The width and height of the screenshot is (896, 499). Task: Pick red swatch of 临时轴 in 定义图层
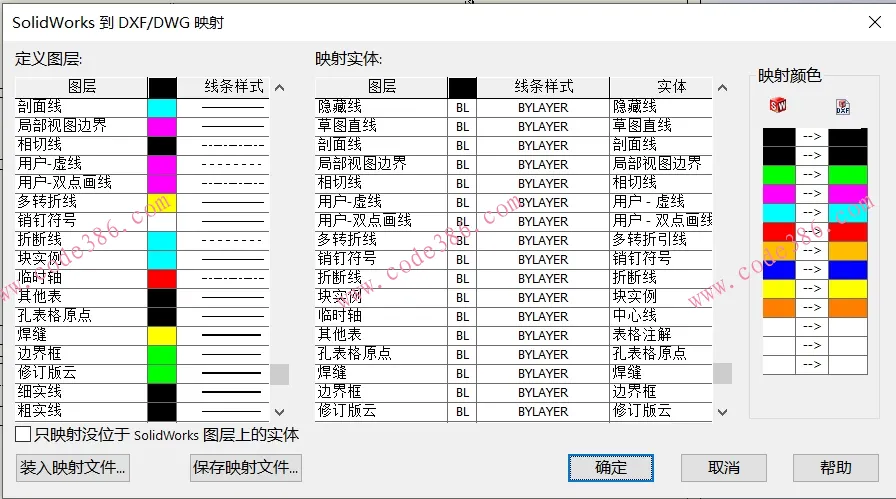coord(162,278)
